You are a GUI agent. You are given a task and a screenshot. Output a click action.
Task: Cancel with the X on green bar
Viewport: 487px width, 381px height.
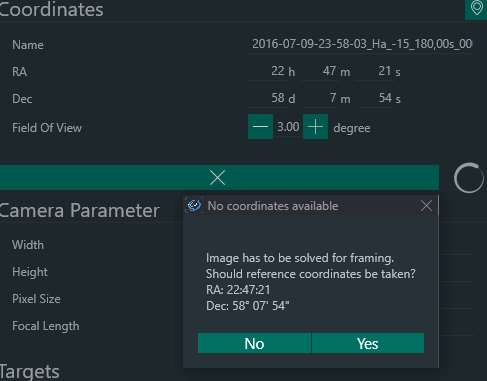[x=218, y=177]
